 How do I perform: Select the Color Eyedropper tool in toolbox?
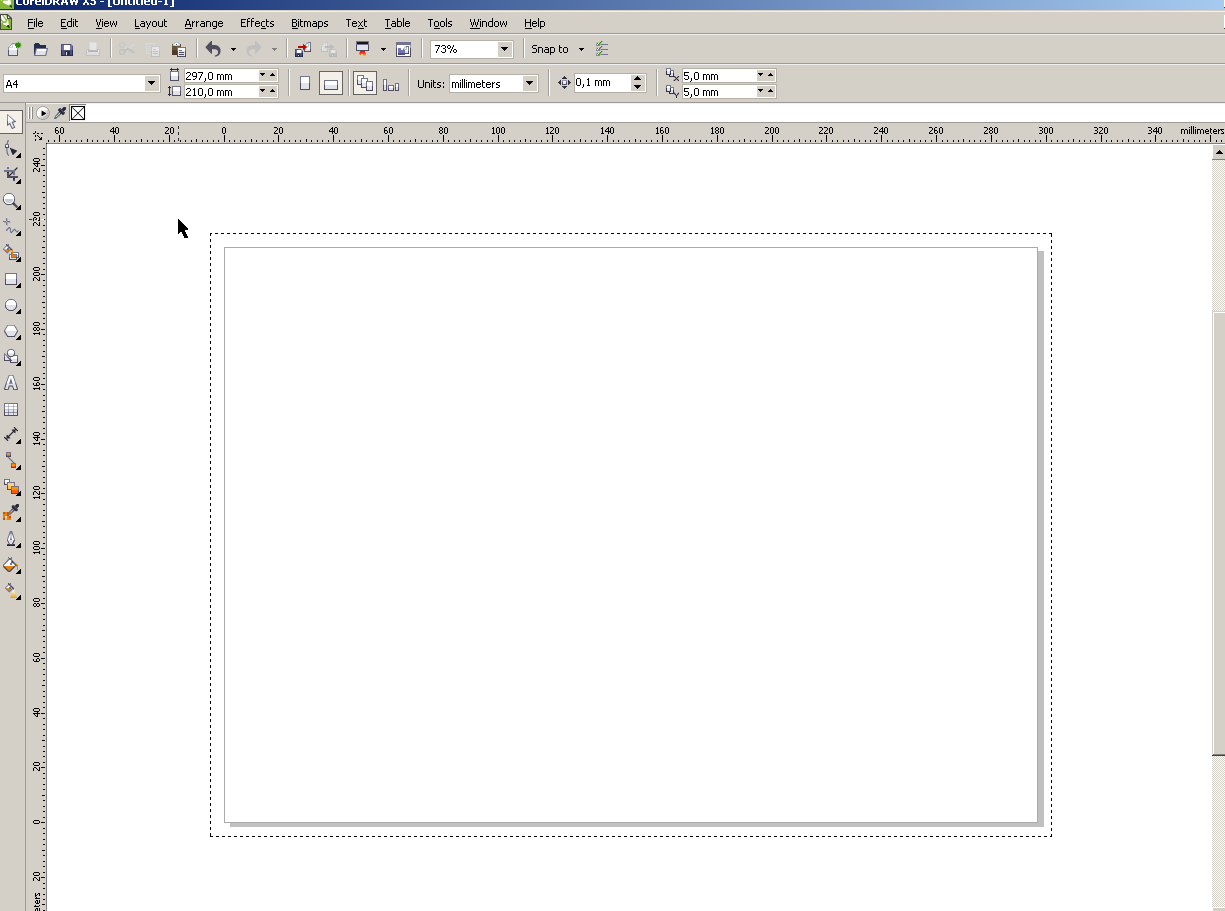[12, 513]
